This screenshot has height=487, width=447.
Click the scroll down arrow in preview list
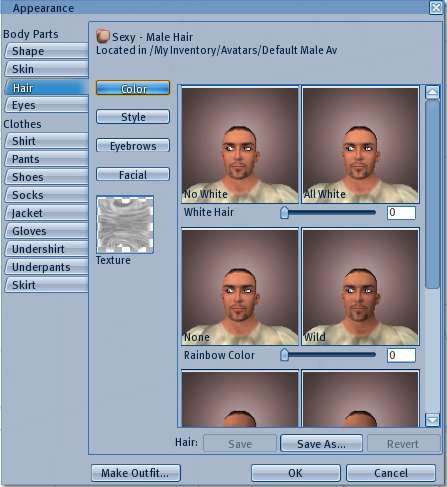(x=432, y=420)
